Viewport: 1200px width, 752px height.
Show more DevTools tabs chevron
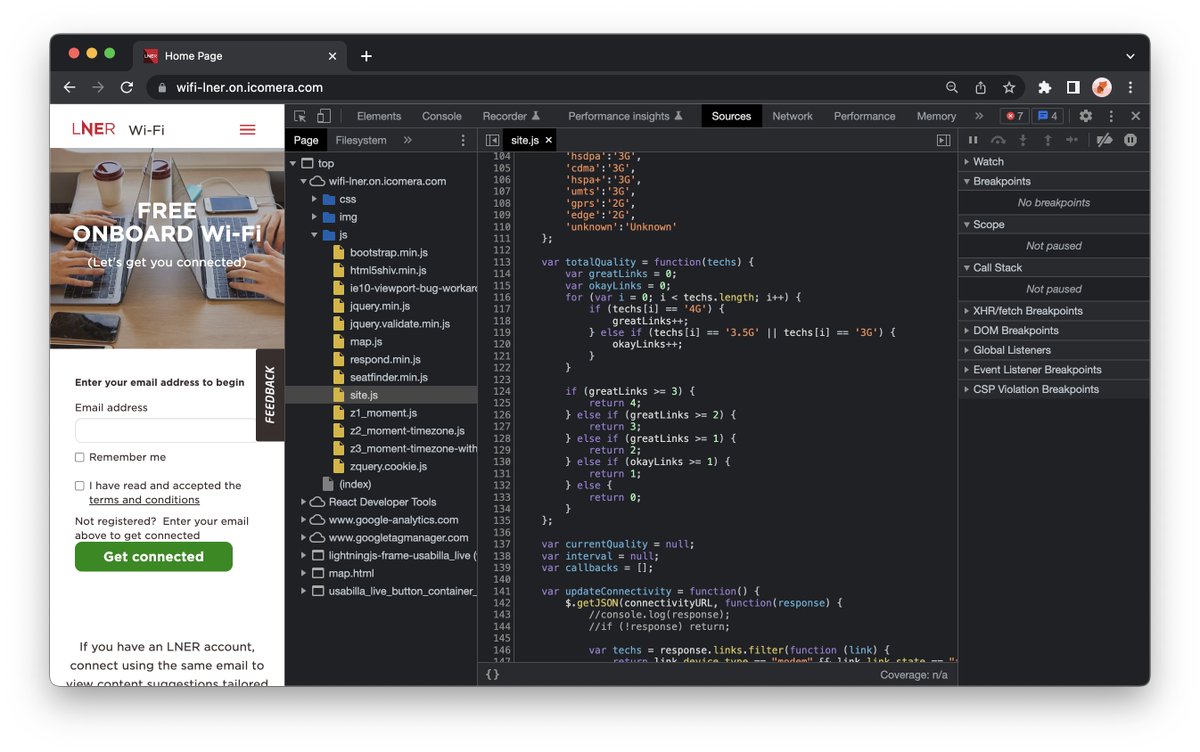click(x=979, y=116)
